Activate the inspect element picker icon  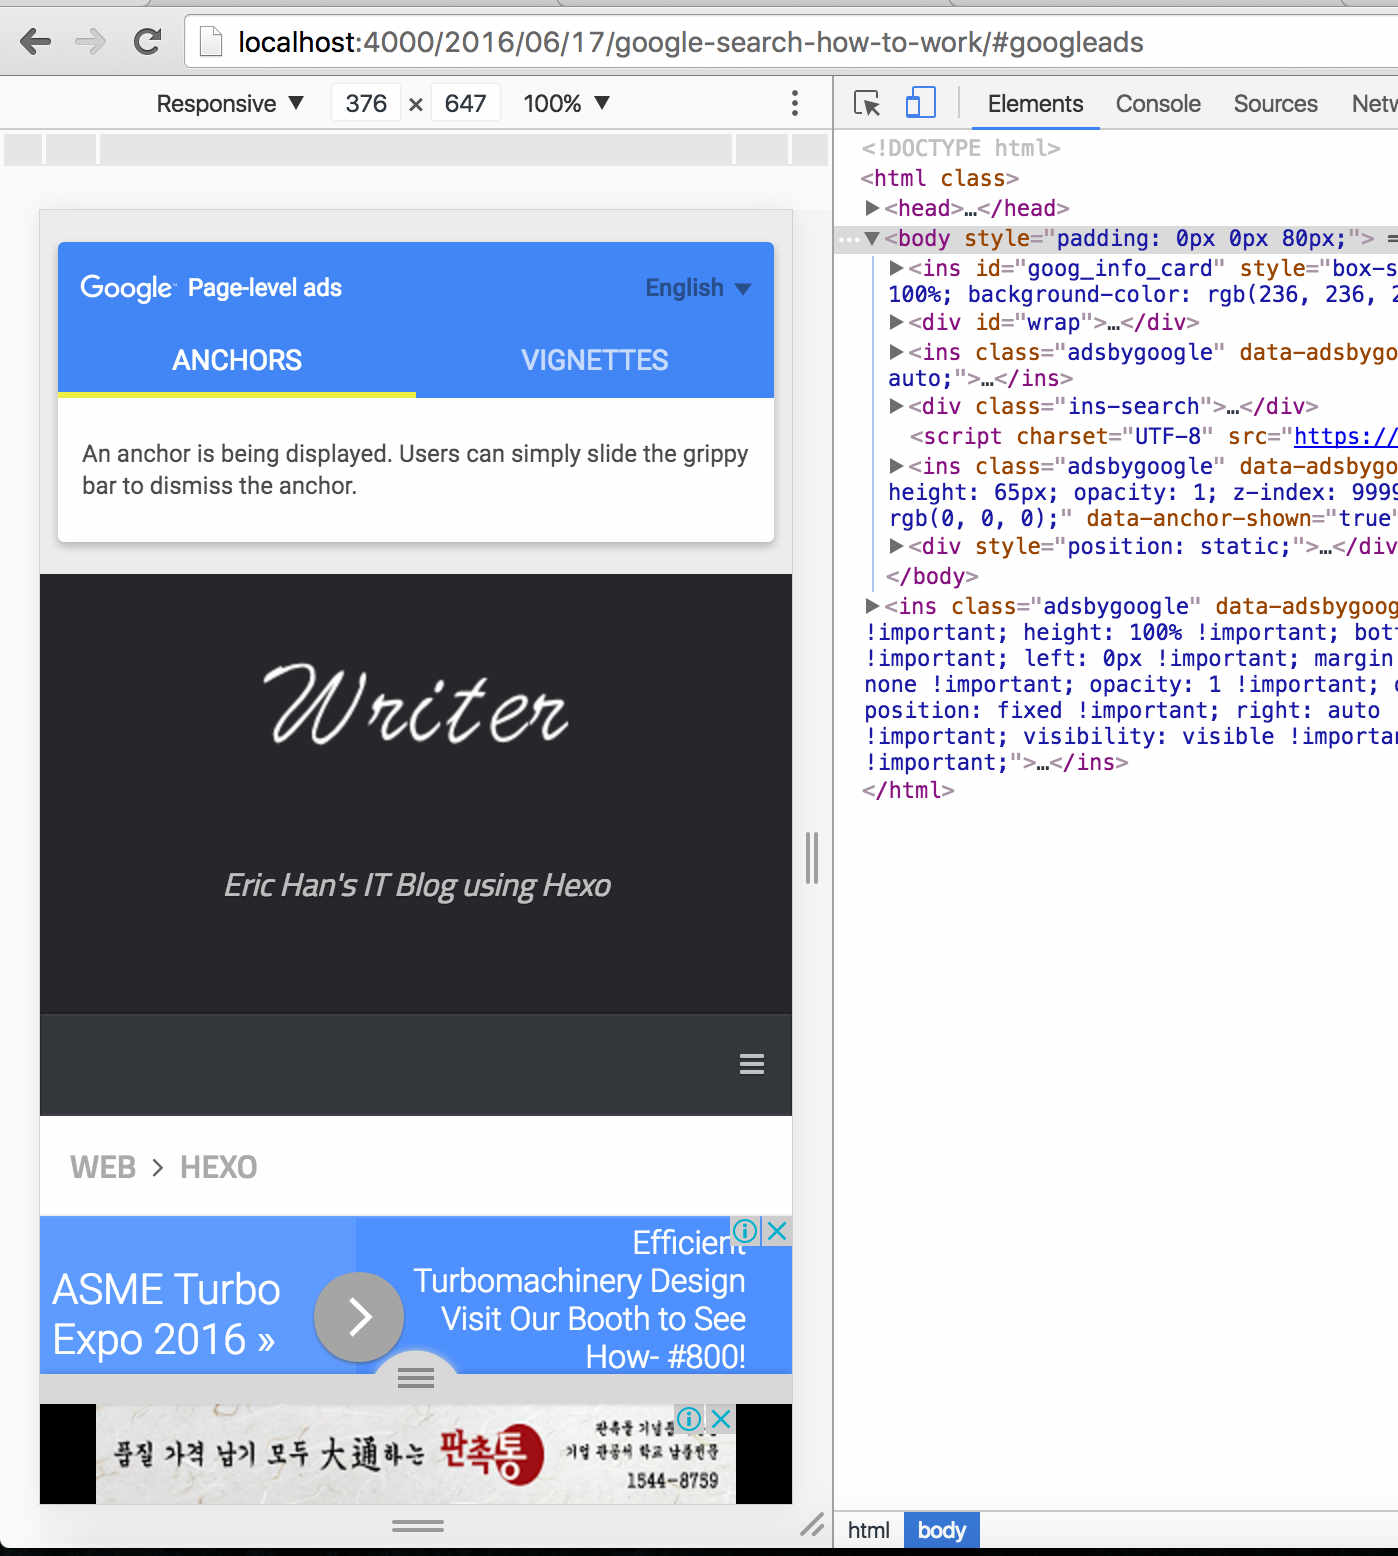(x=867, y=104)
